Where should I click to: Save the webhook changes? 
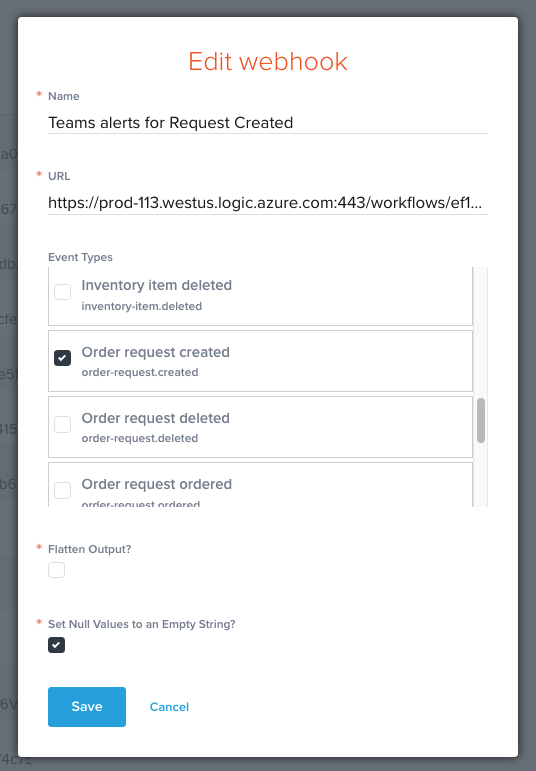click(87, 707)
